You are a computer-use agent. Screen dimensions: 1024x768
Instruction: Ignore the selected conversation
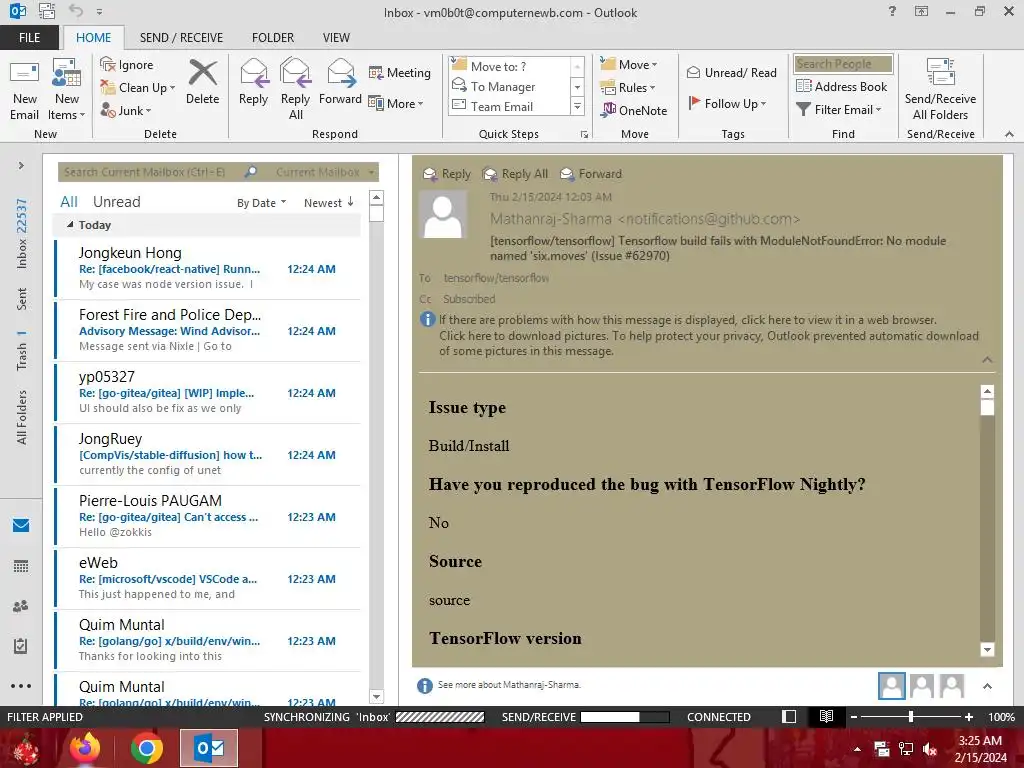(127, 65)
